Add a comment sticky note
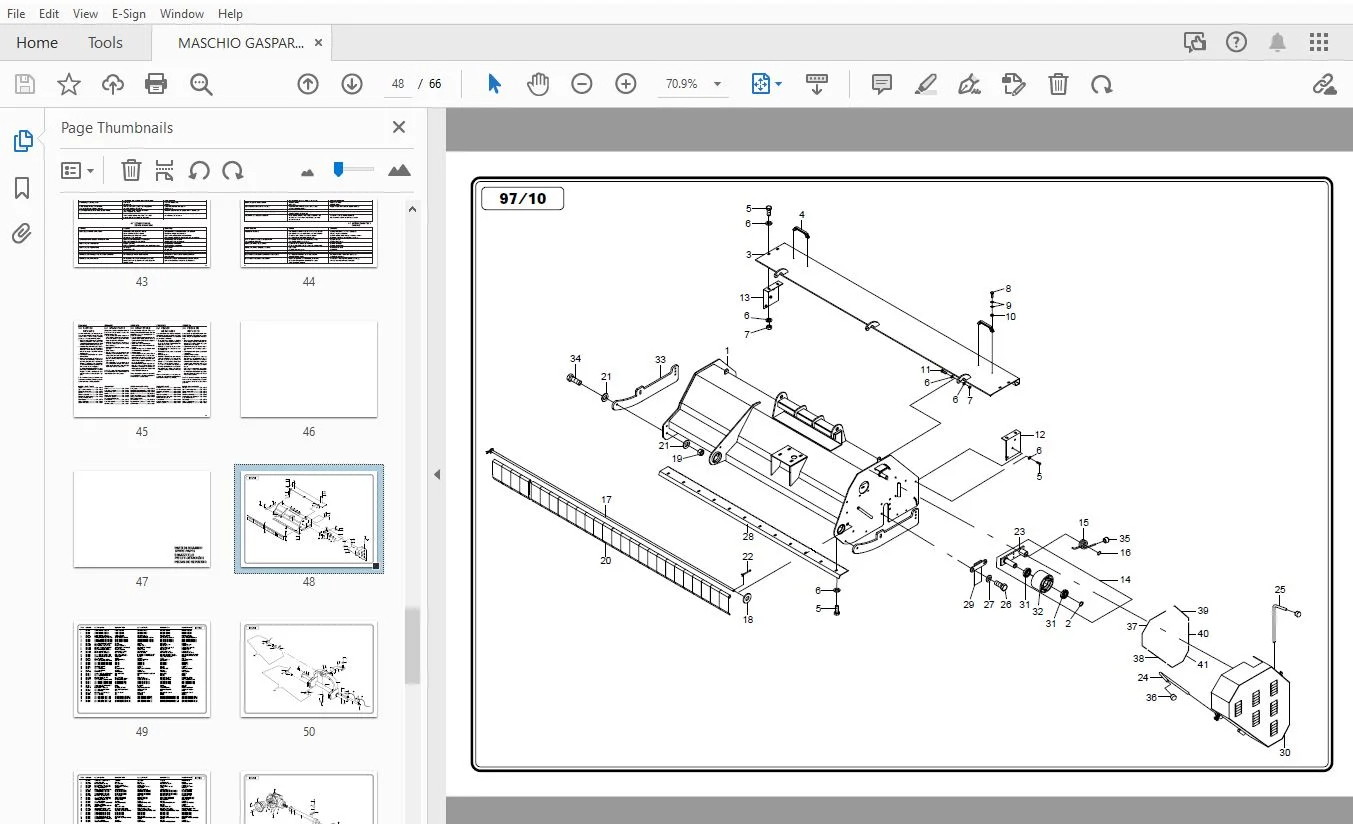This screenshot has height=824, width=1353. click(882, 84)
